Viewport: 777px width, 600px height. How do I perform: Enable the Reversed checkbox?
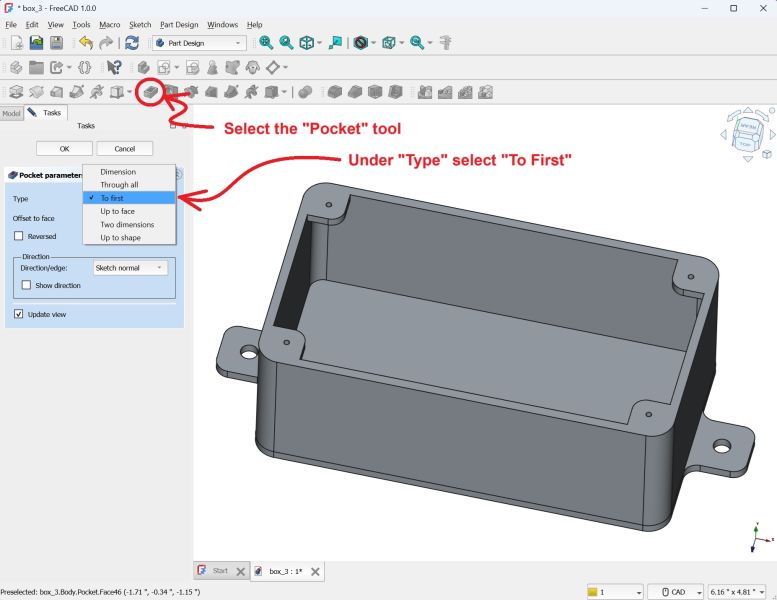click(x=19, y=236)
